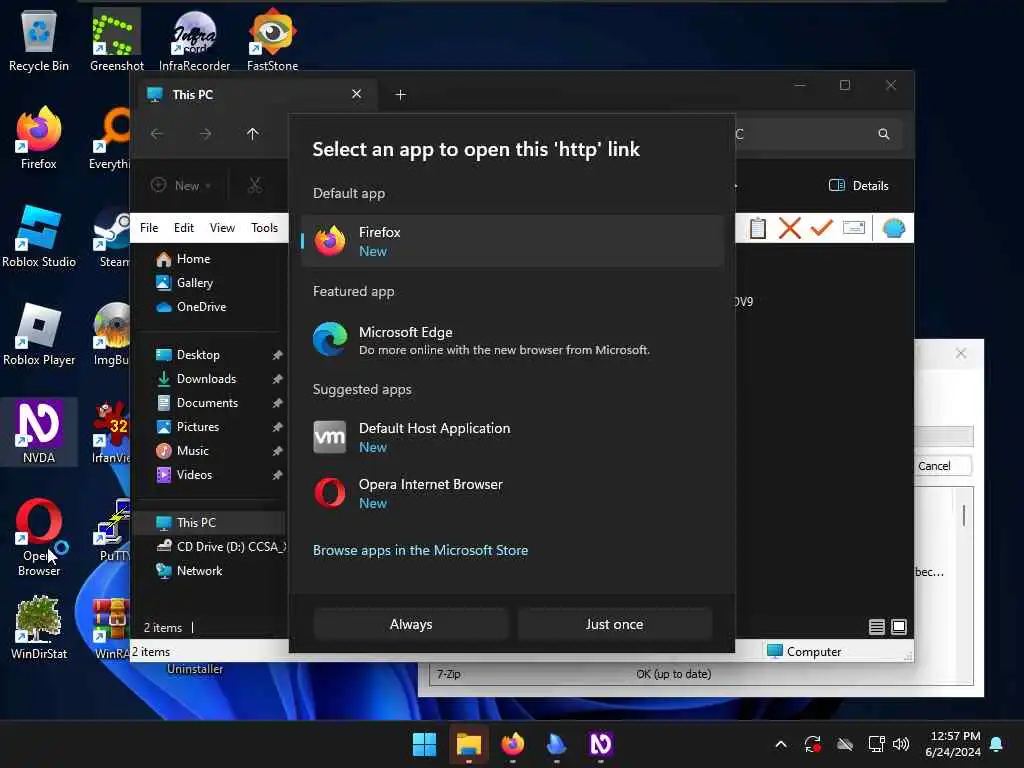Click Cancel in background dialog
This screenshot has height=768, width=1024.
[935, 466]
